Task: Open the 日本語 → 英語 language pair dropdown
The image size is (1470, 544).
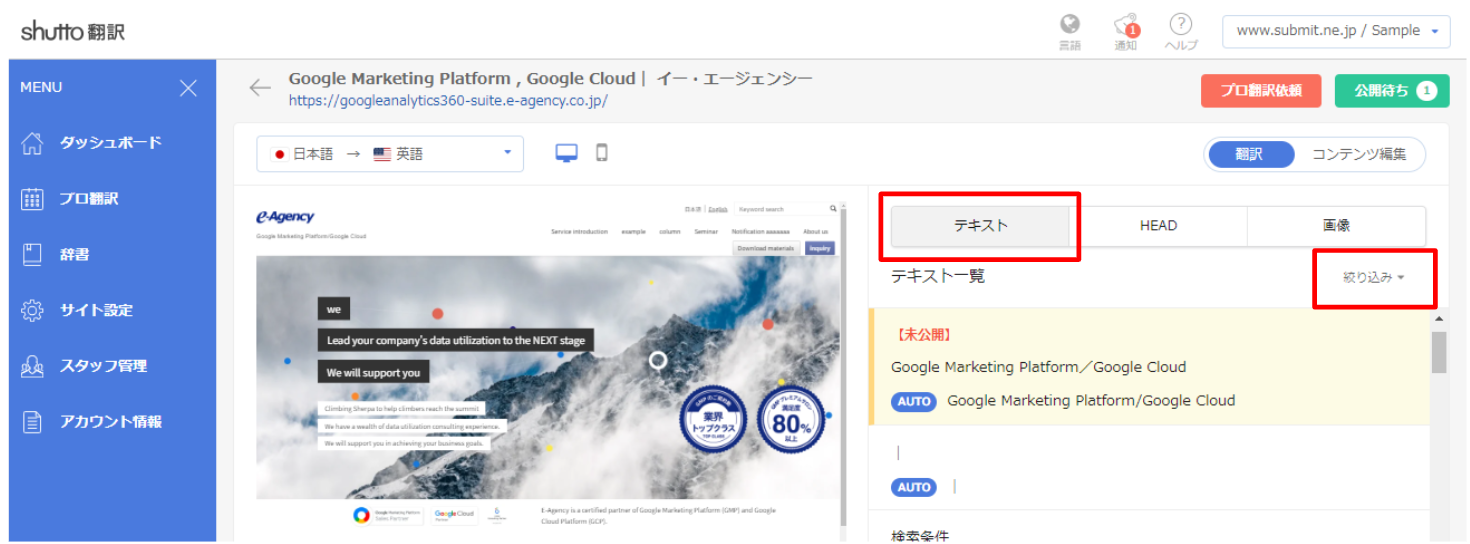Action: pos(390,154)
